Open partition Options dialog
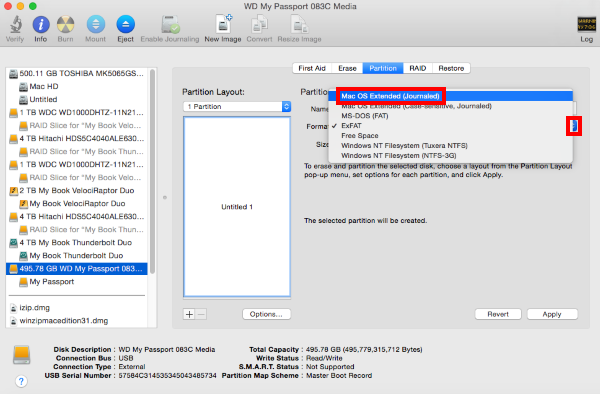The image size is (600, 394). [x=266, y=314]
